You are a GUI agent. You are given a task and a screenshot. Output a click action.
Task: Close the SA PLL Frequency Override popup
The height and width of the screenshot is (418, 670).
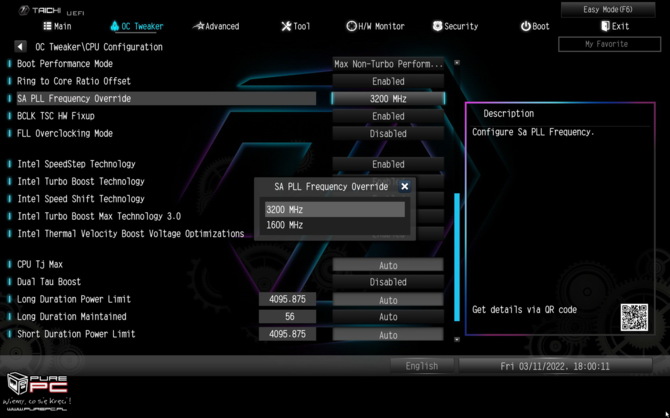point(405,186)
